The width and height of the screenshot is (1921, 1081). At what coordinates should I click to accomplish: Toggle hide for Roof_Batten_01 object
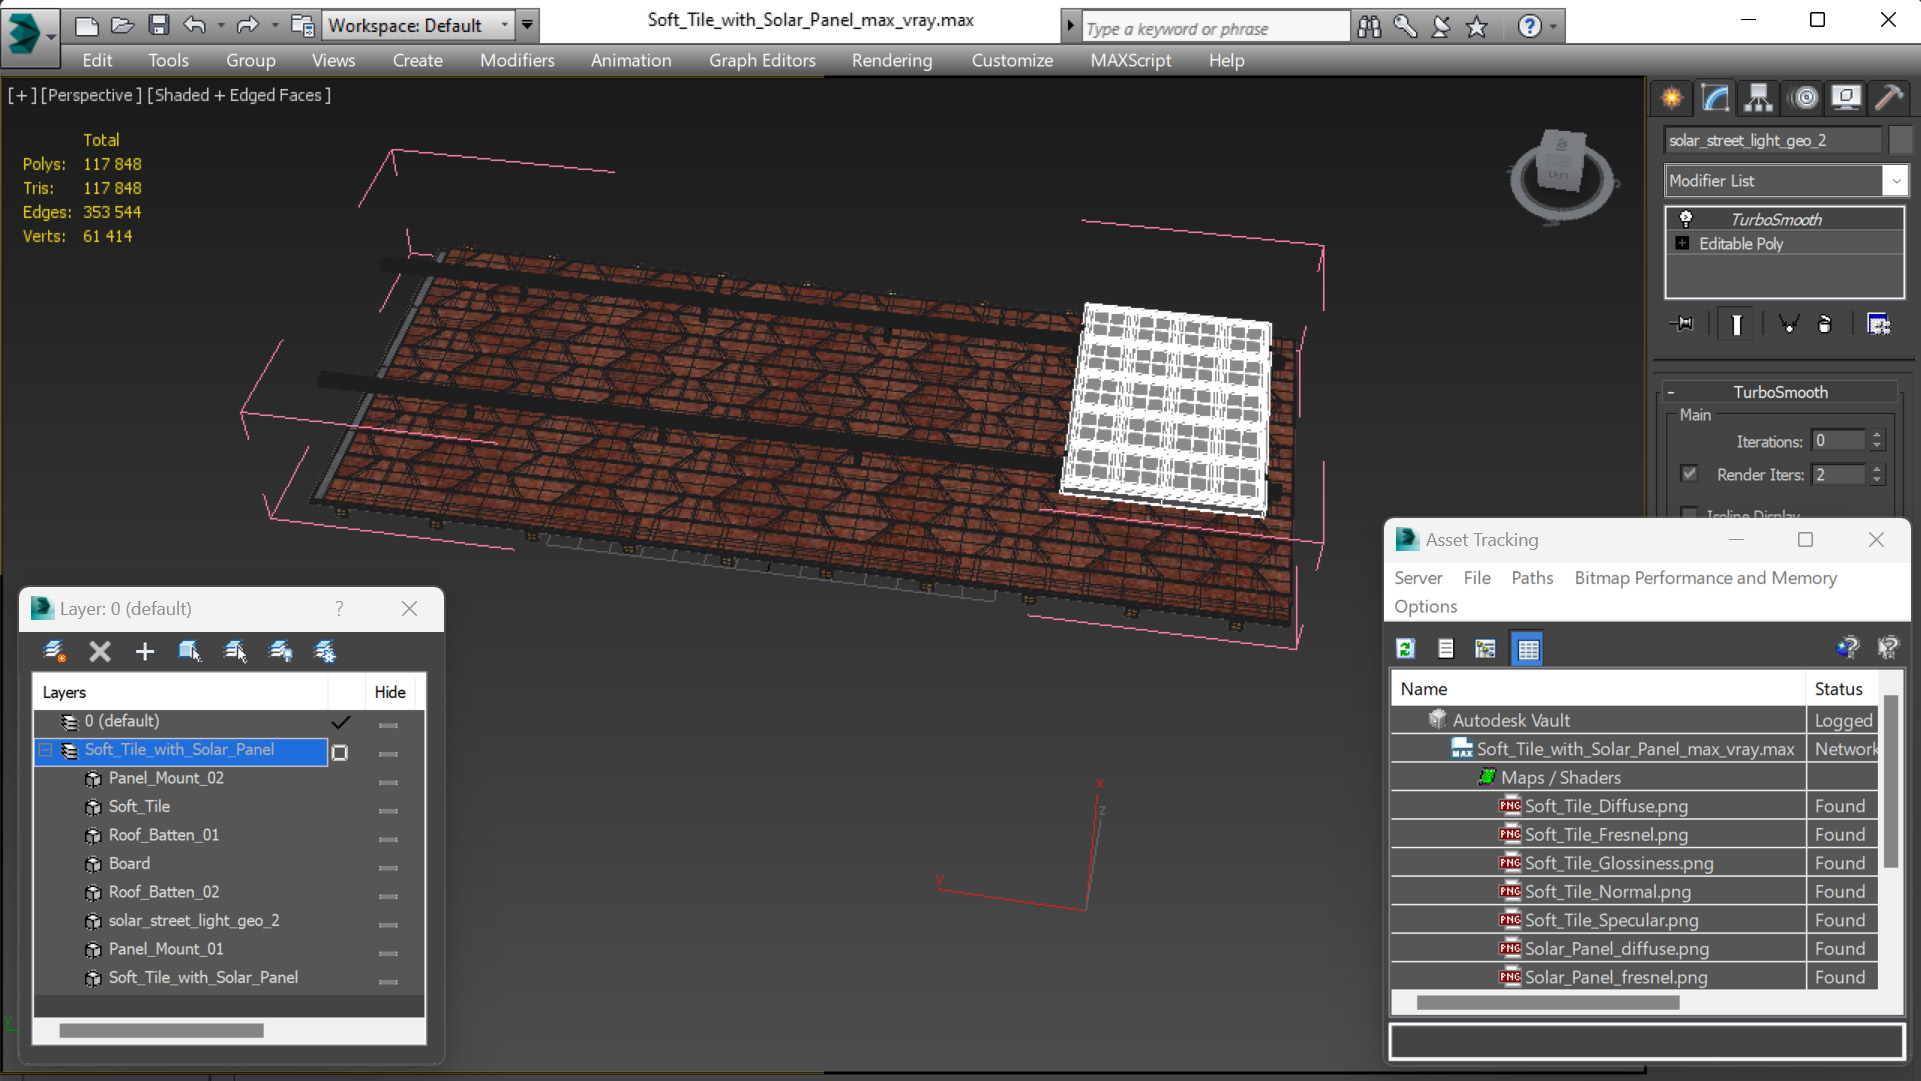click(388, 838)
